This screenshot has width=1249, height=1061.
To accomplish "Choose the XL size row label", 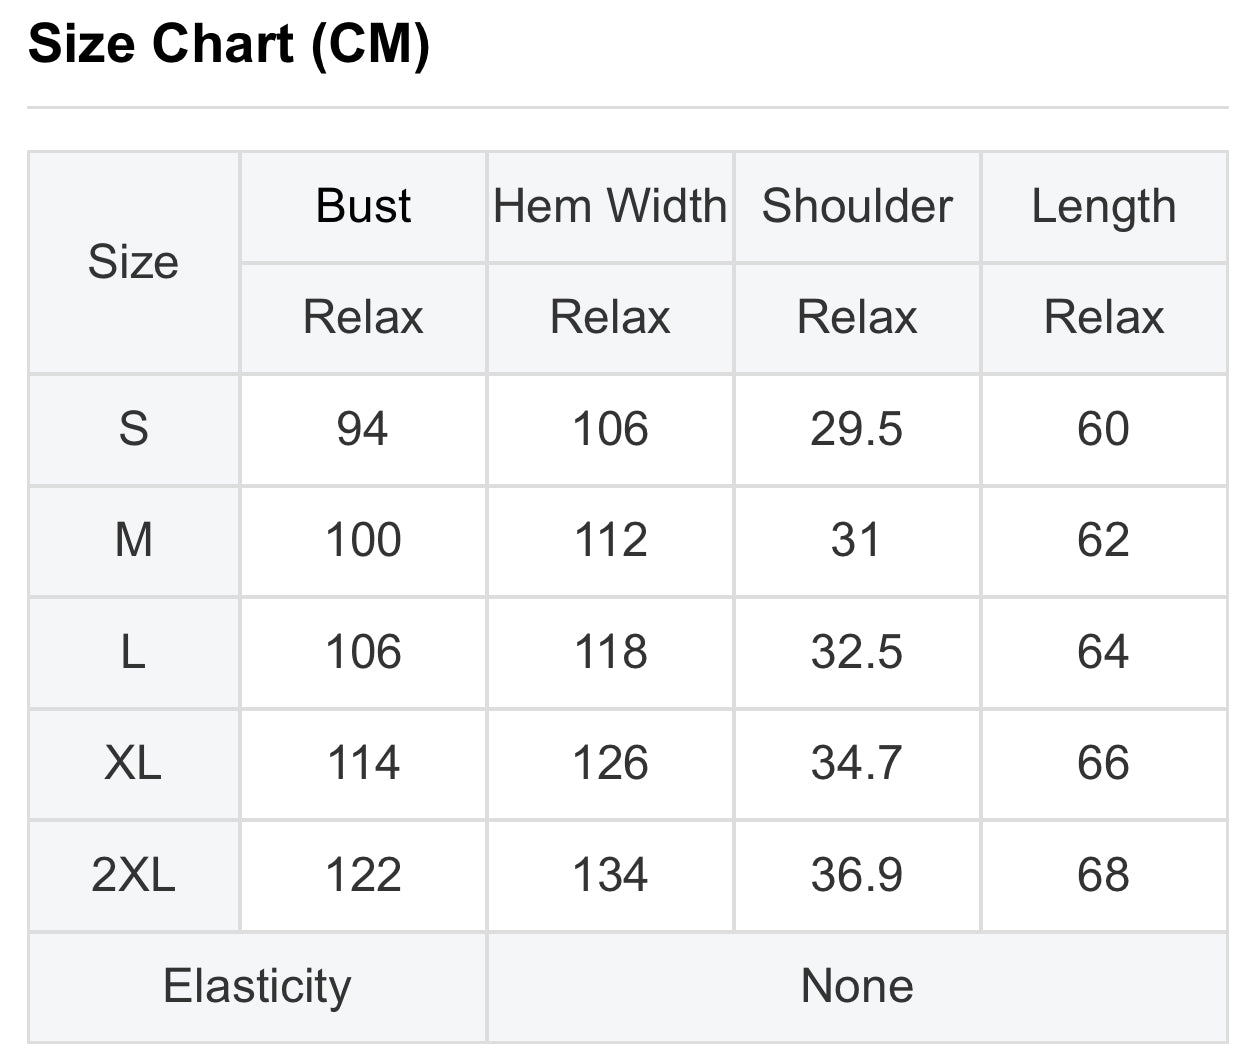I will point(133,763).
